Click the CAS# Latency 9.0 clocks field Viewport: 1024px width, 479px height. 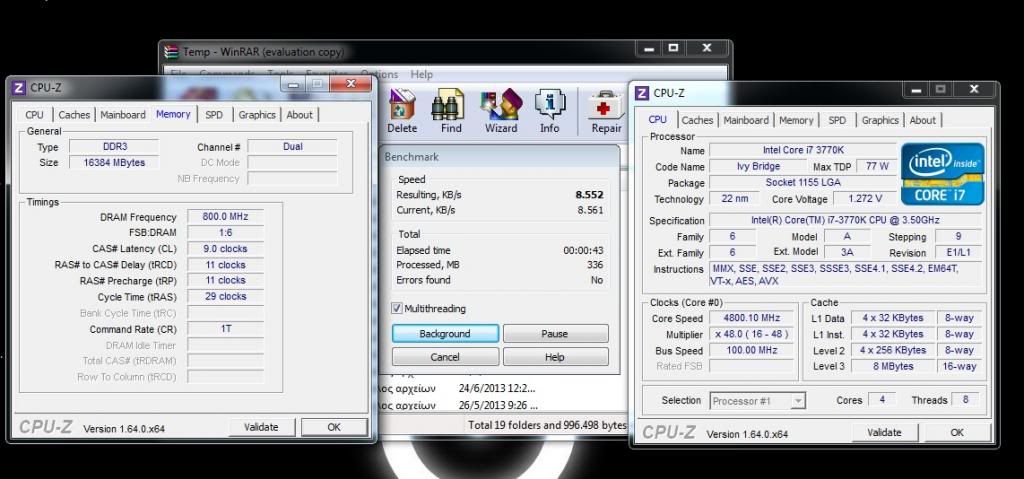point(225,249)
